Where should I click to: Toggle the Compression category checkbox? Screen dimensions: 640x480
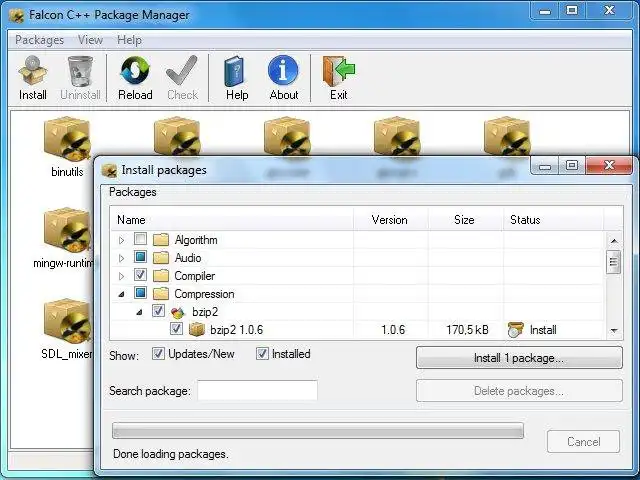[x=140, y=293]
